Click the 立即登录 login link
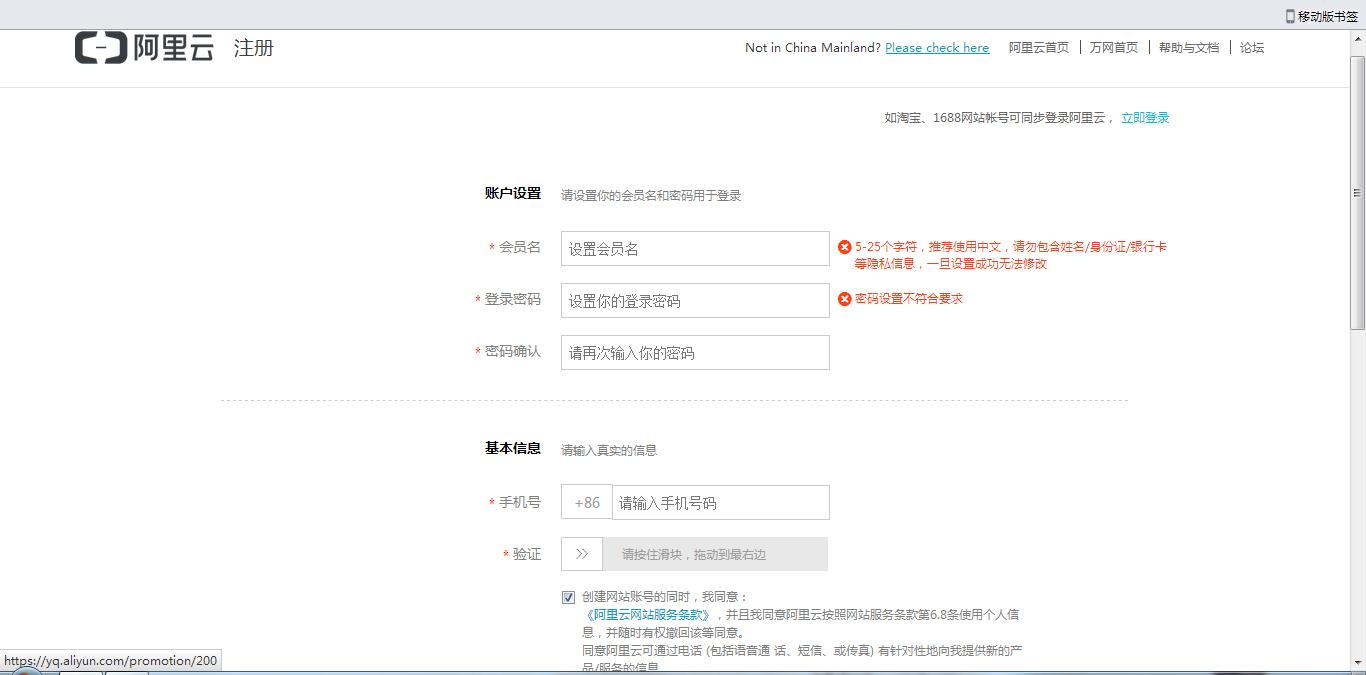The image size is (1366, 675). click(x=1145, y=117)
